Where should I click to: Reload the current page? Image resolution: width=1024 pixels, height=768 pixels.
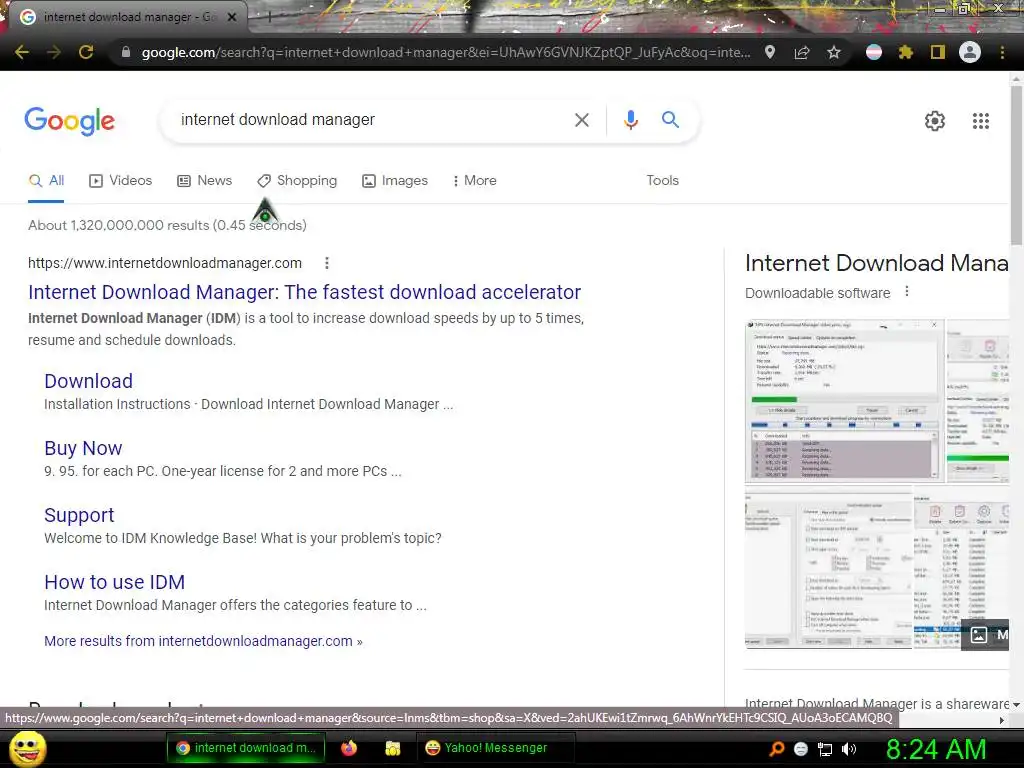(86, 52)
